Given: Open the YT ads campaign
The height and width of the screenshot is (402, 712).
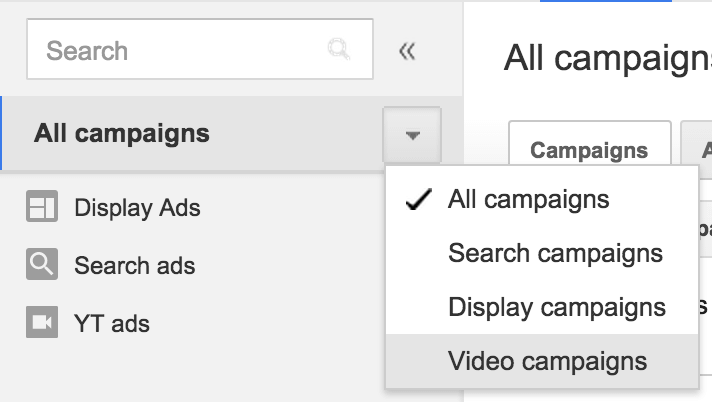Looking at the screenshot, I should click(112, 323).
